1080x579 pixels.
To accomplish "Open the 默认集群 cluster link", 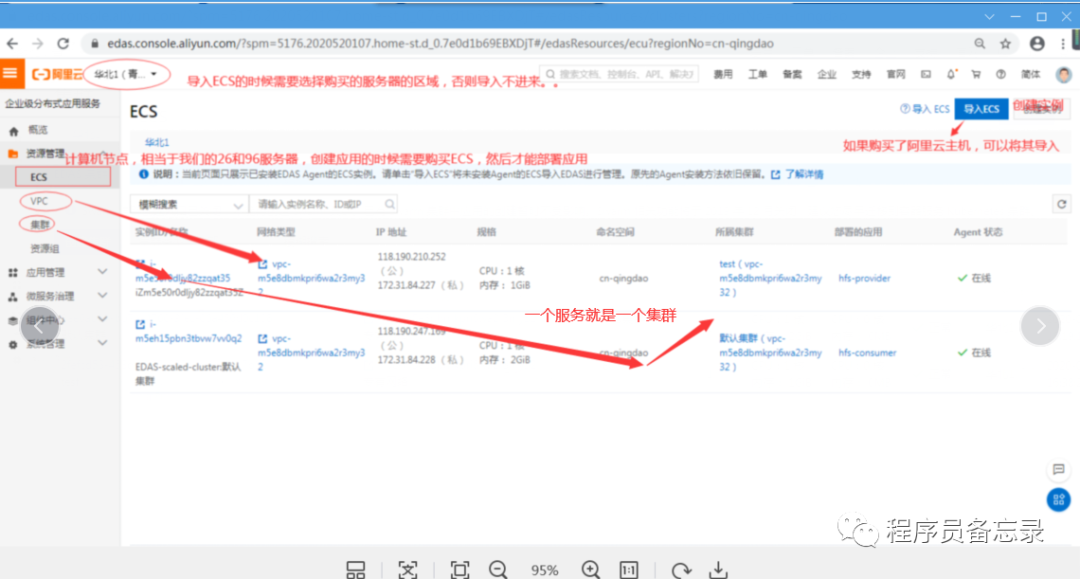I will (x=770, y=352).
